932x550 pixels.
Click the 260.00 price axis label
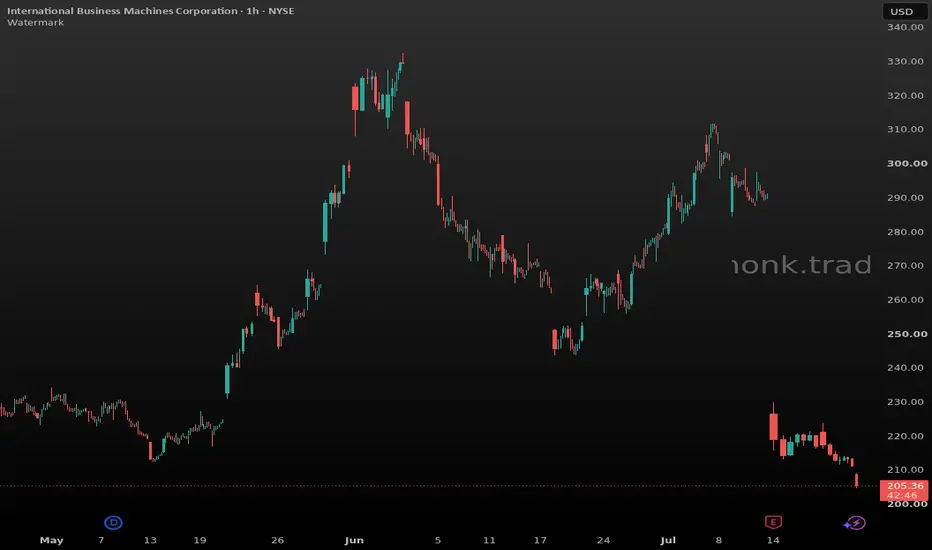click(x=905, y=300)
